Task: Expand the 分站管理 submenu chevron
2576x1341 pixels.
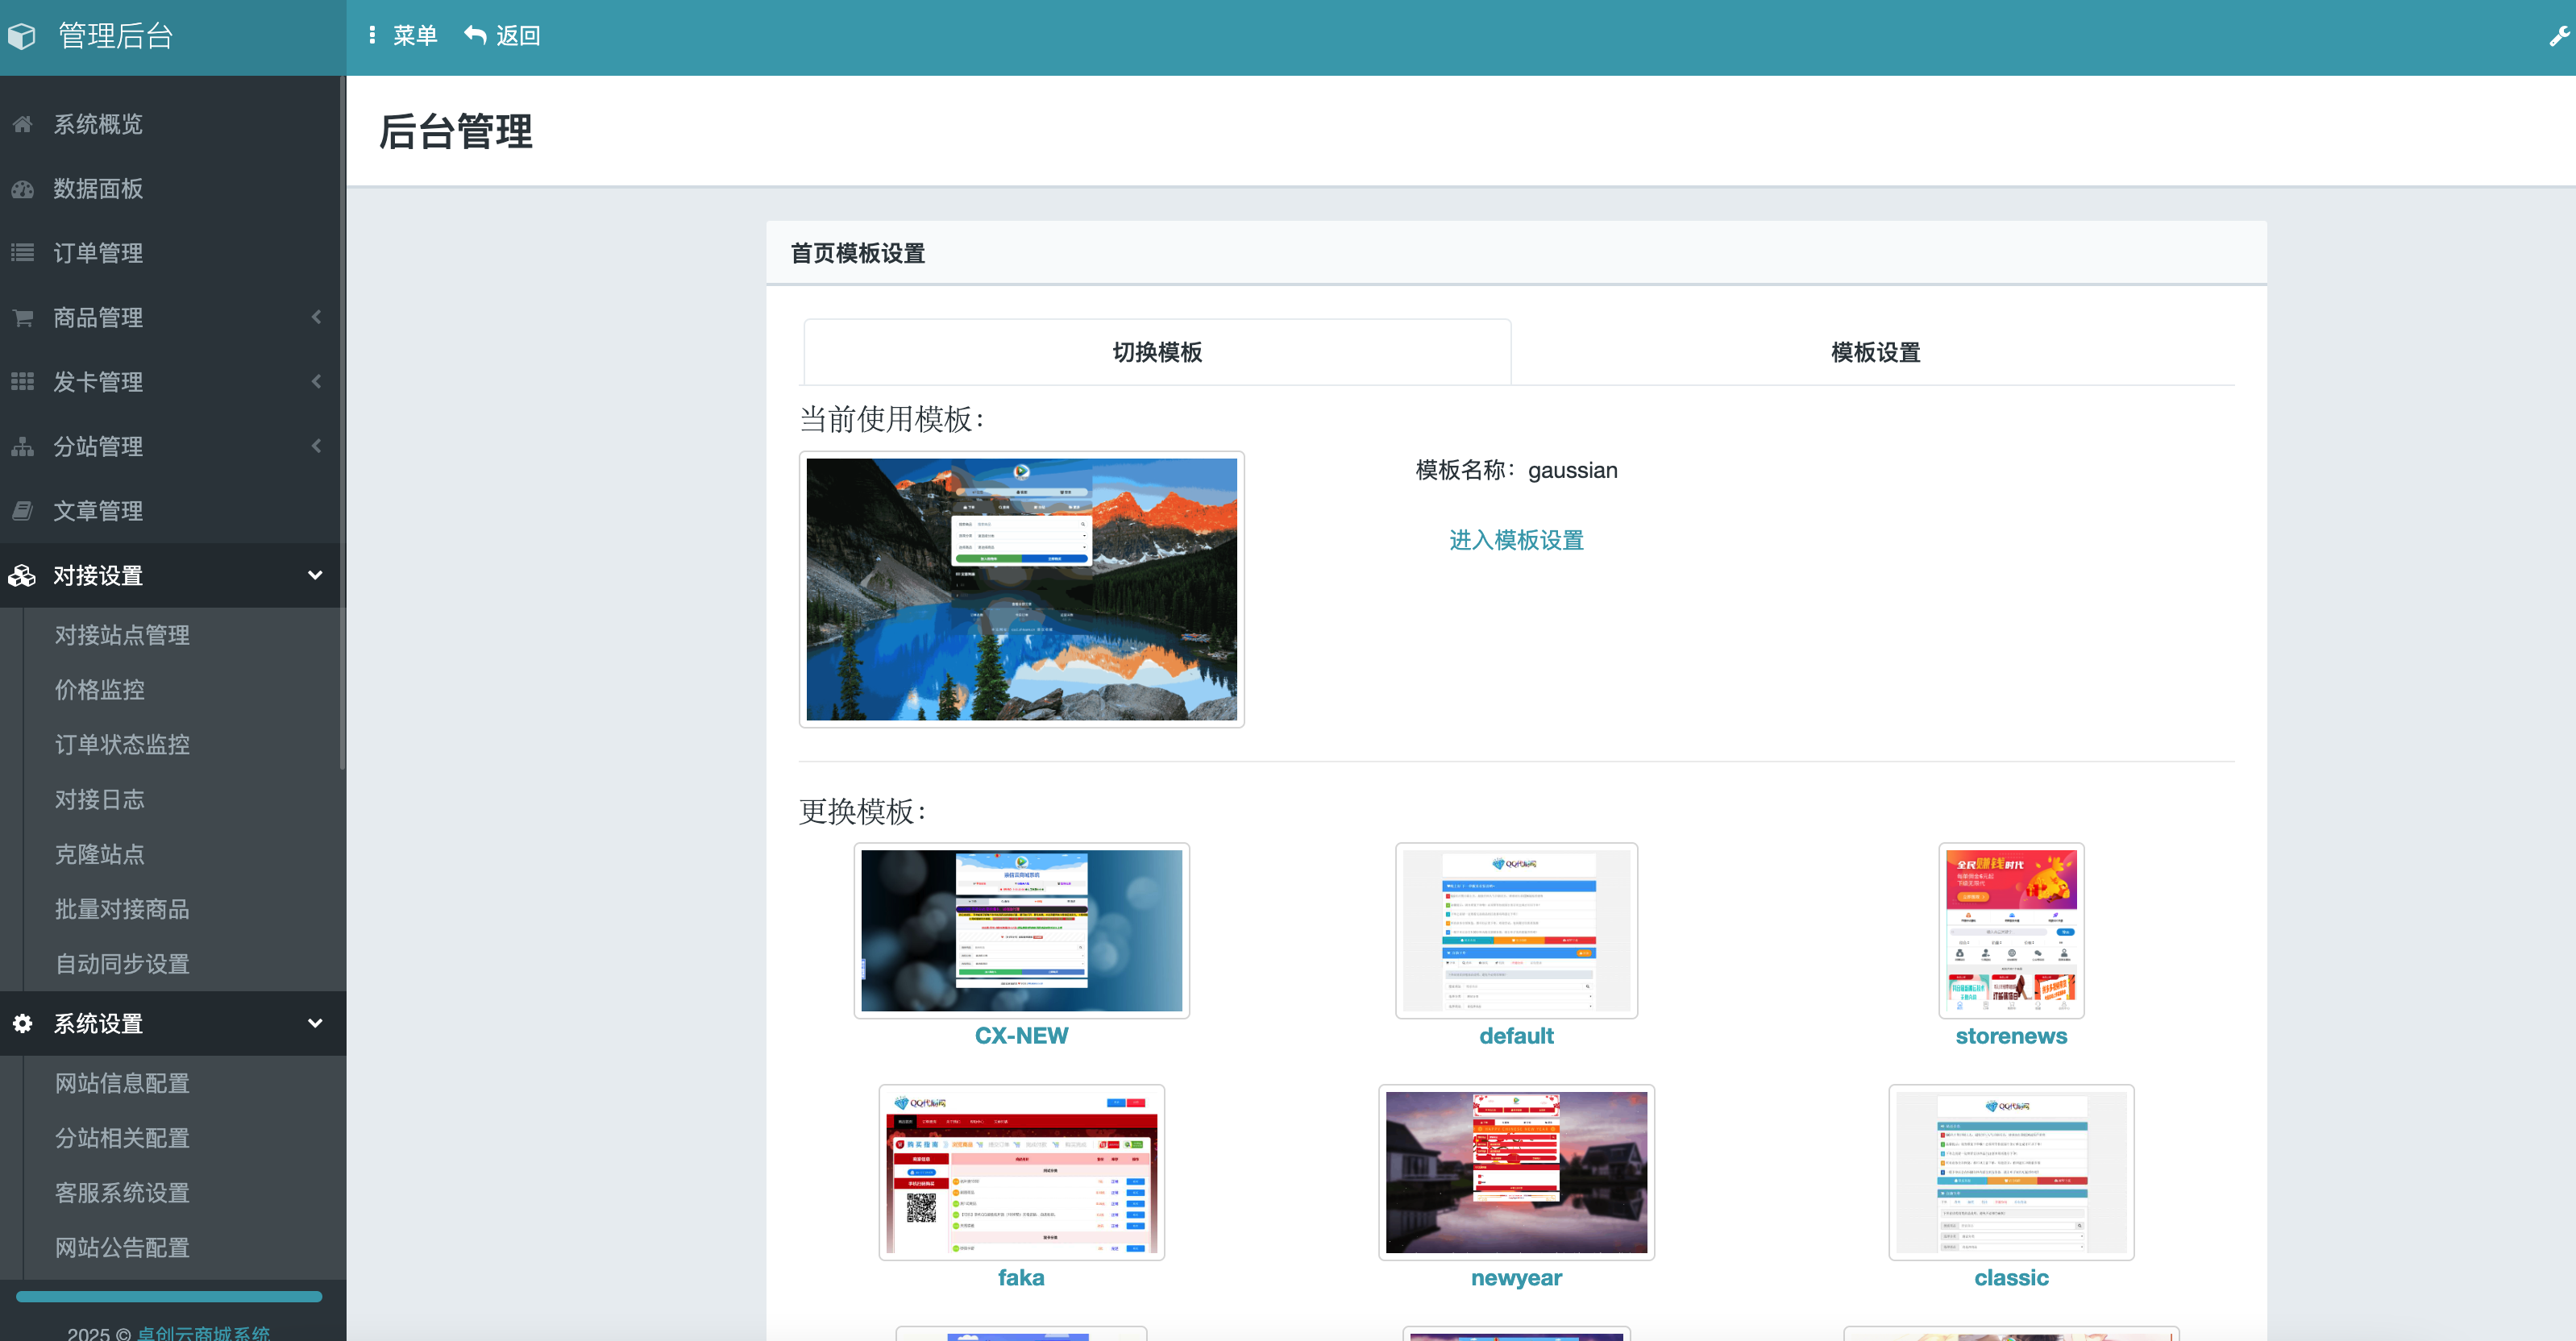Action: (x=316, y=446)
